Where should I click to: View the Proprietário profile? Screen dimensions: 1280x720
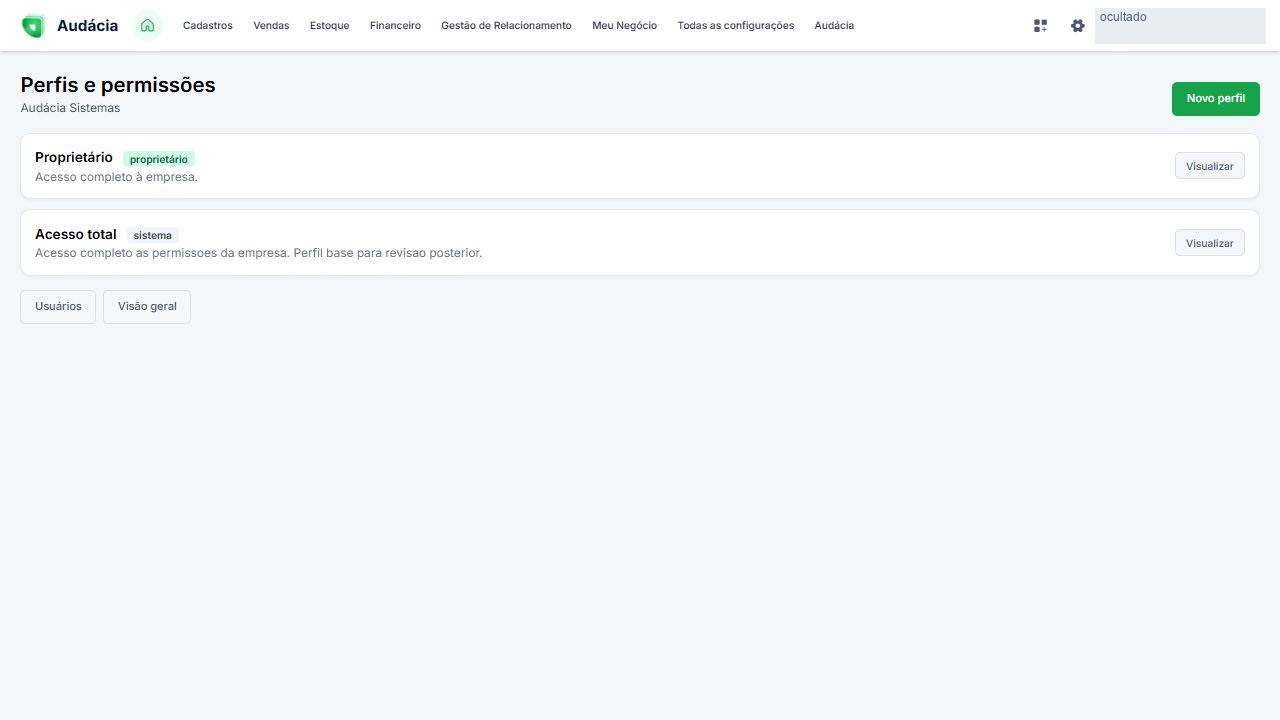1210,166
